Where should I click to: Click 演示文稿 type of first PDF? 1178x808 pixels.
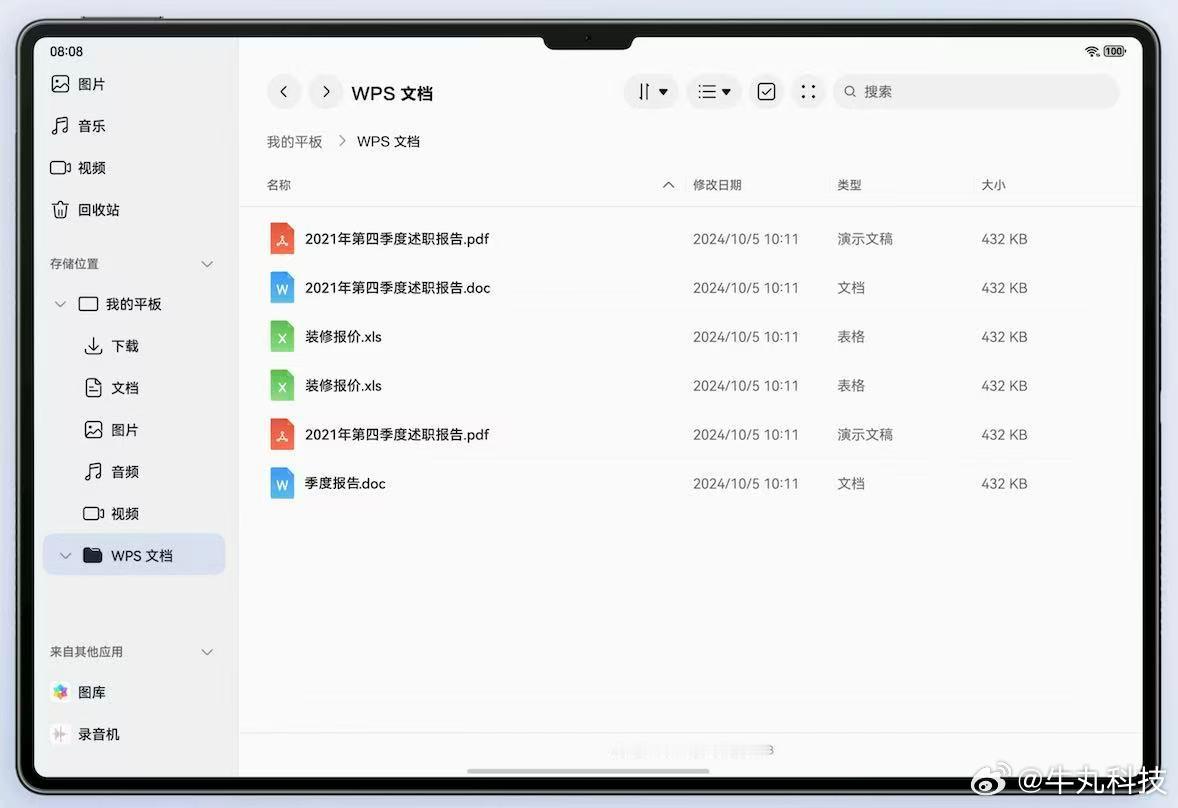pos(865,239)
